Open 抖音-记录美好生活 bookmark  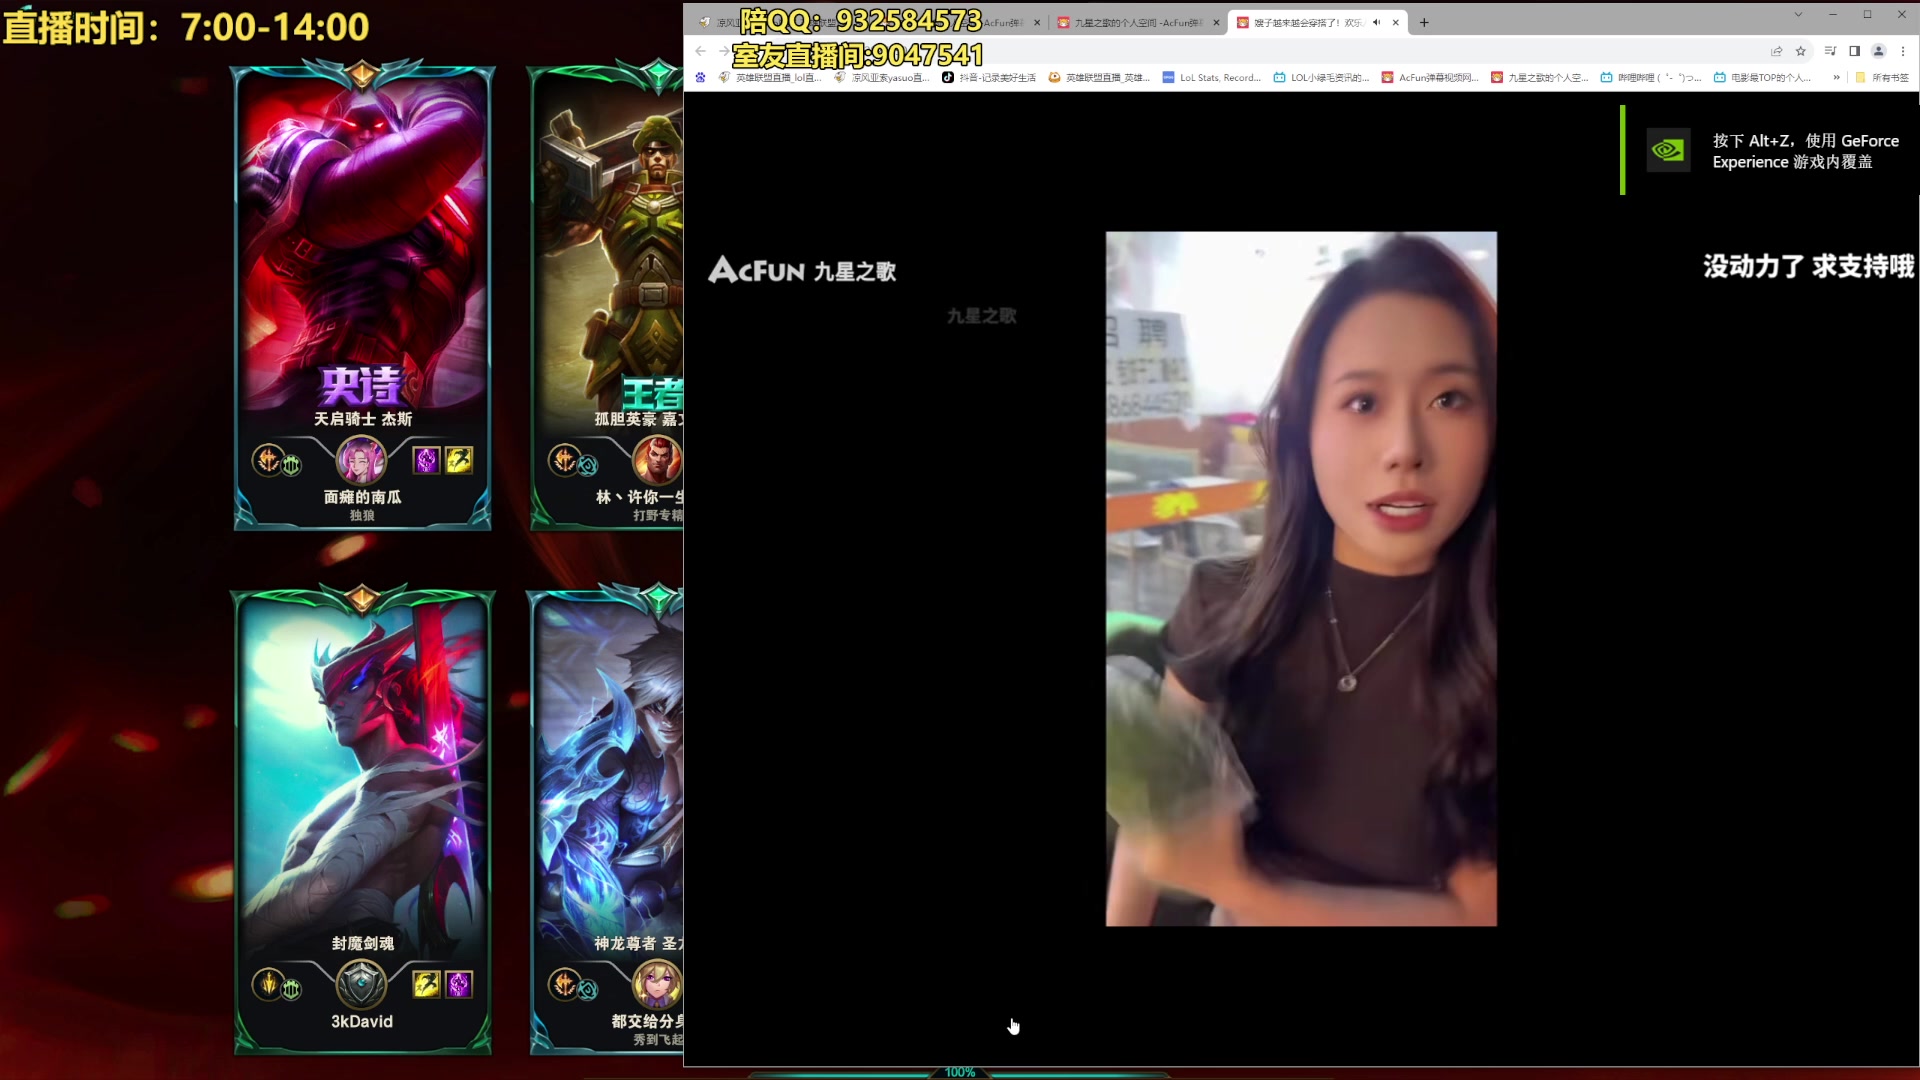989,77
